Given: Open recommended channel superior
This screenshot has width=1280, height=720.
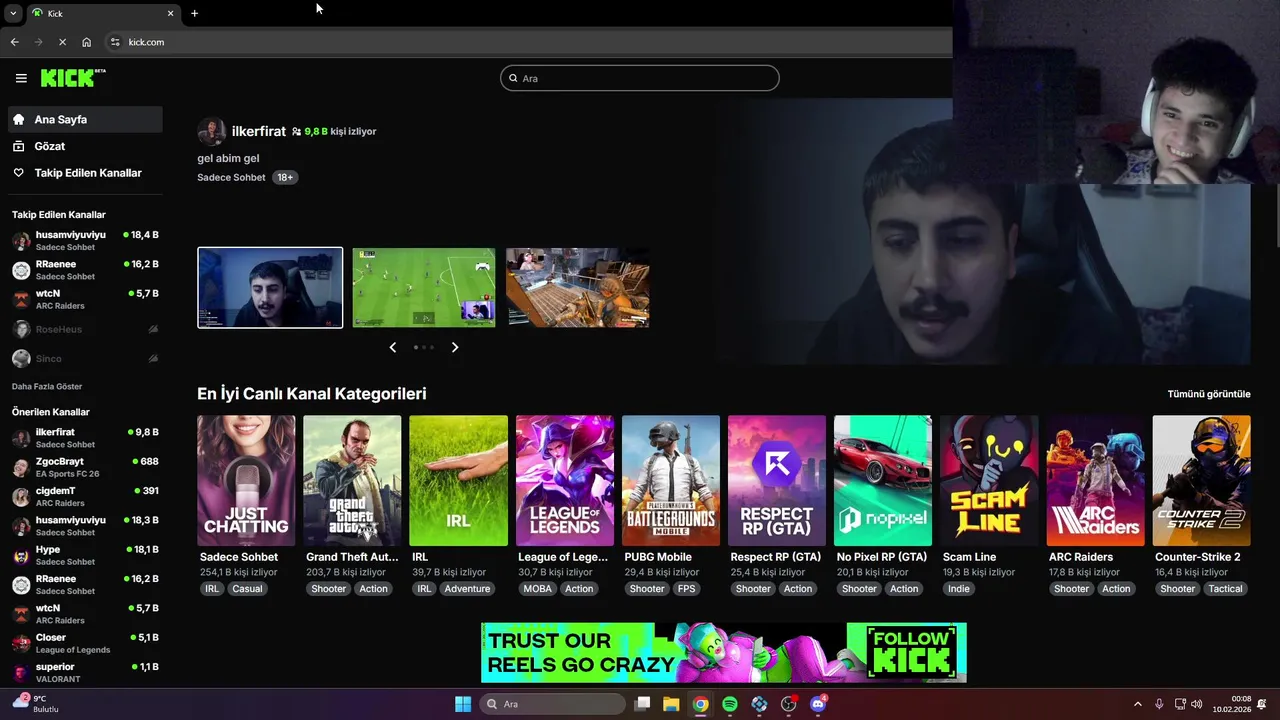Looking at the screenshot, I should tap(85, 672).
